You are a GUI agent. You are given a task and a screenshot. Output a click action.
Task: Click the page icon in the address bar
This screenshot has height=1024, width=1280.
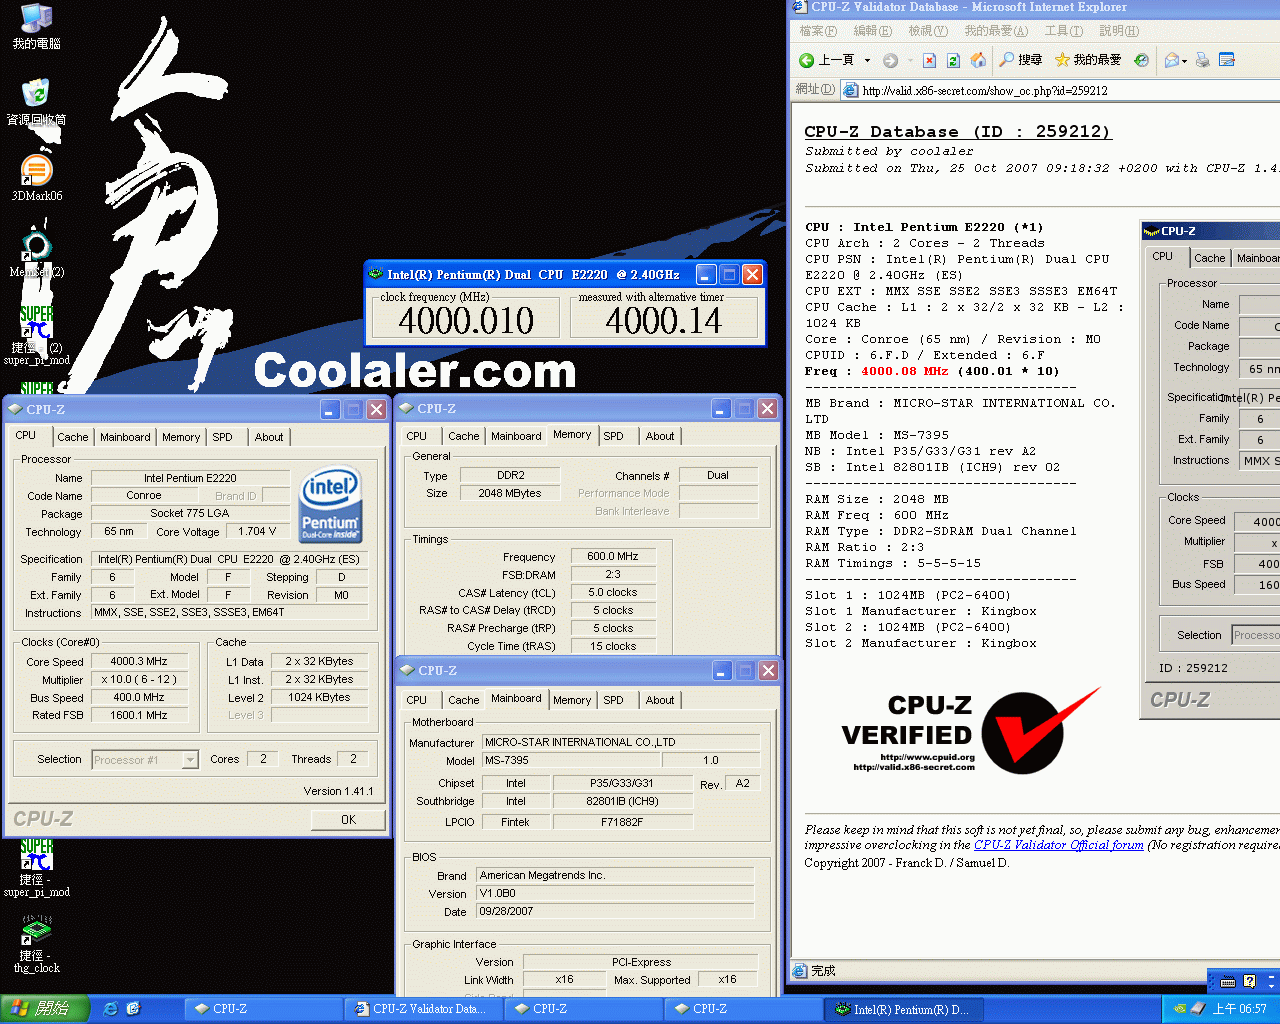coord(850,90)
